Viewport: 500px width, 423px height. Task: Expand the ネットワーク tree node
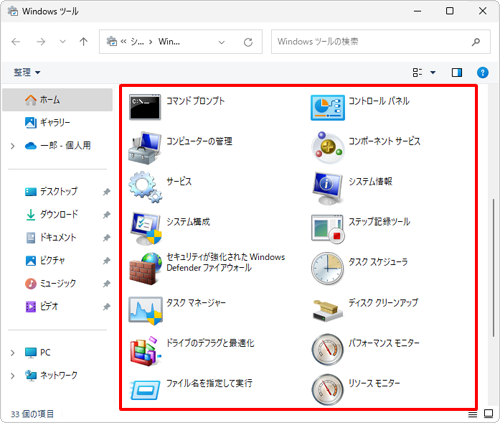(13, 376)
